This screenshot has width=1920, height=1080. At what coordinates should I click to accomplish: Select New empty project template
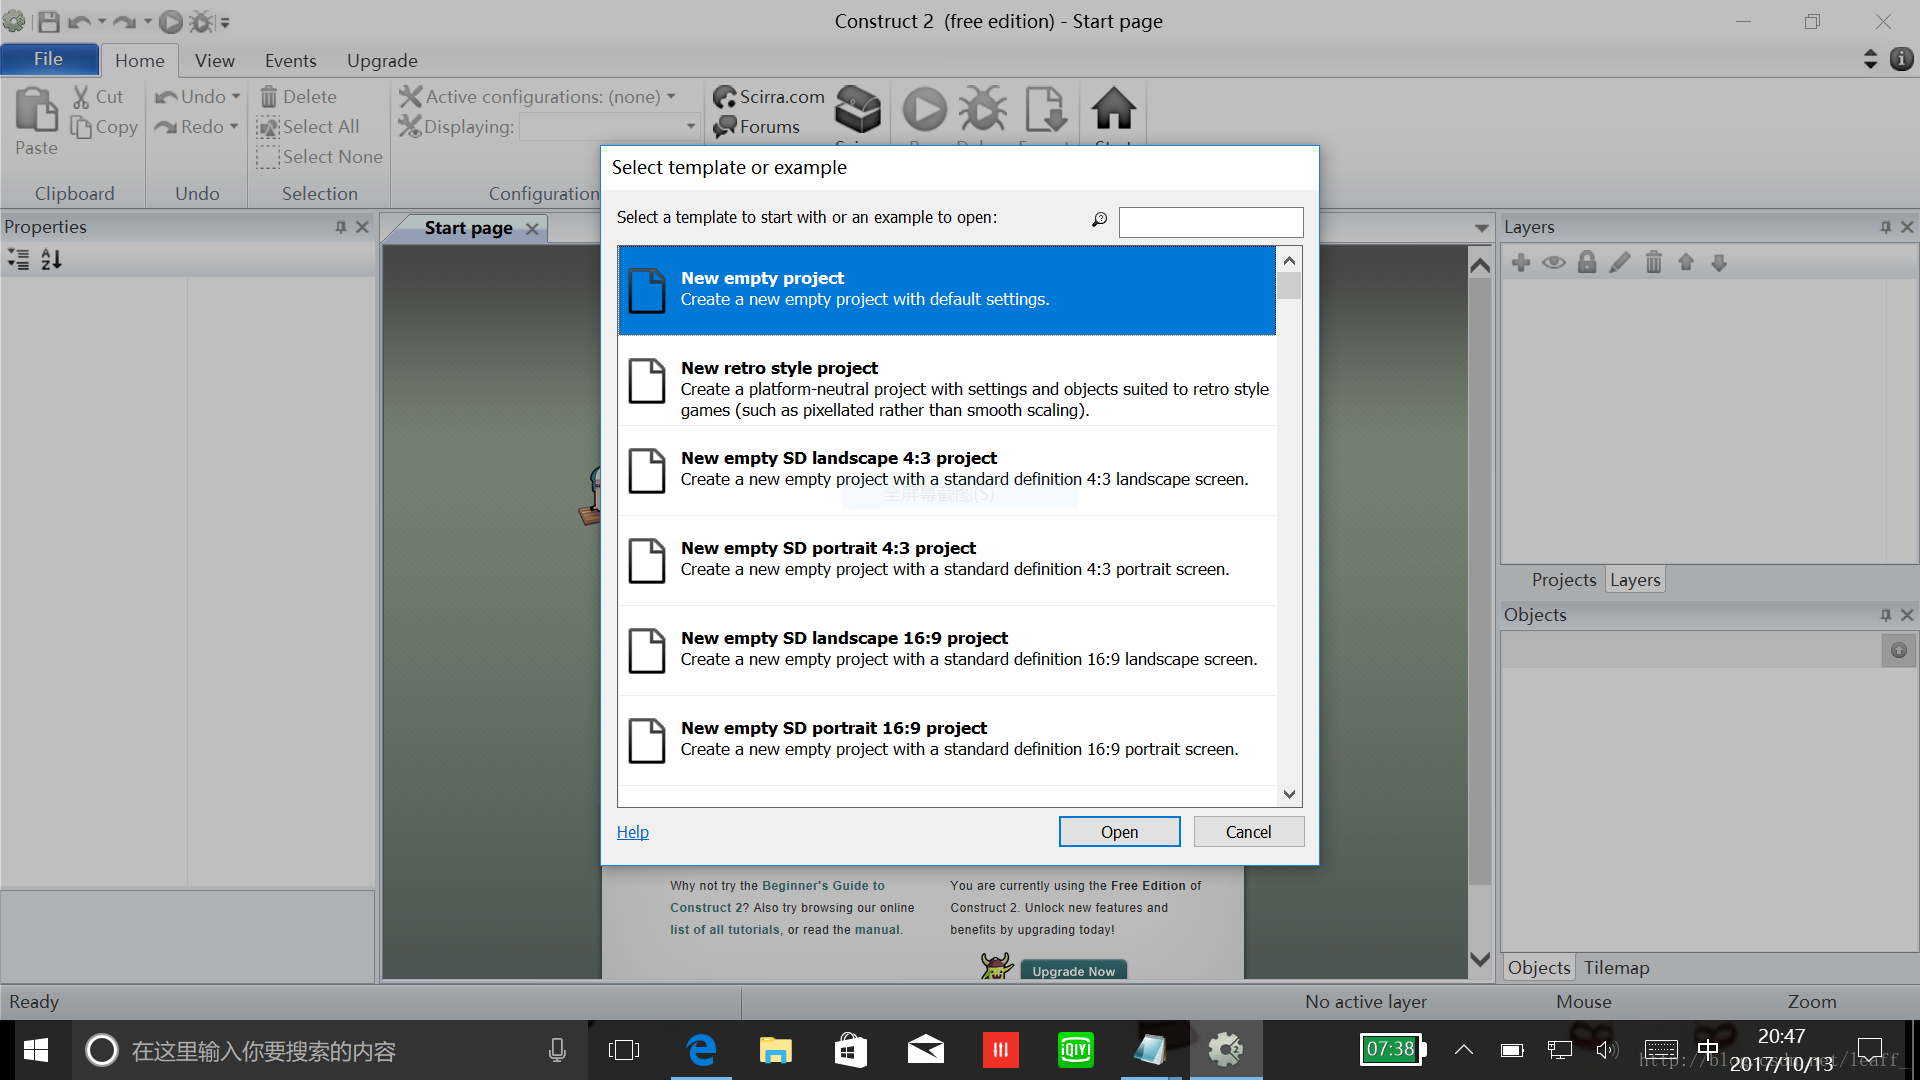point(945,287)
